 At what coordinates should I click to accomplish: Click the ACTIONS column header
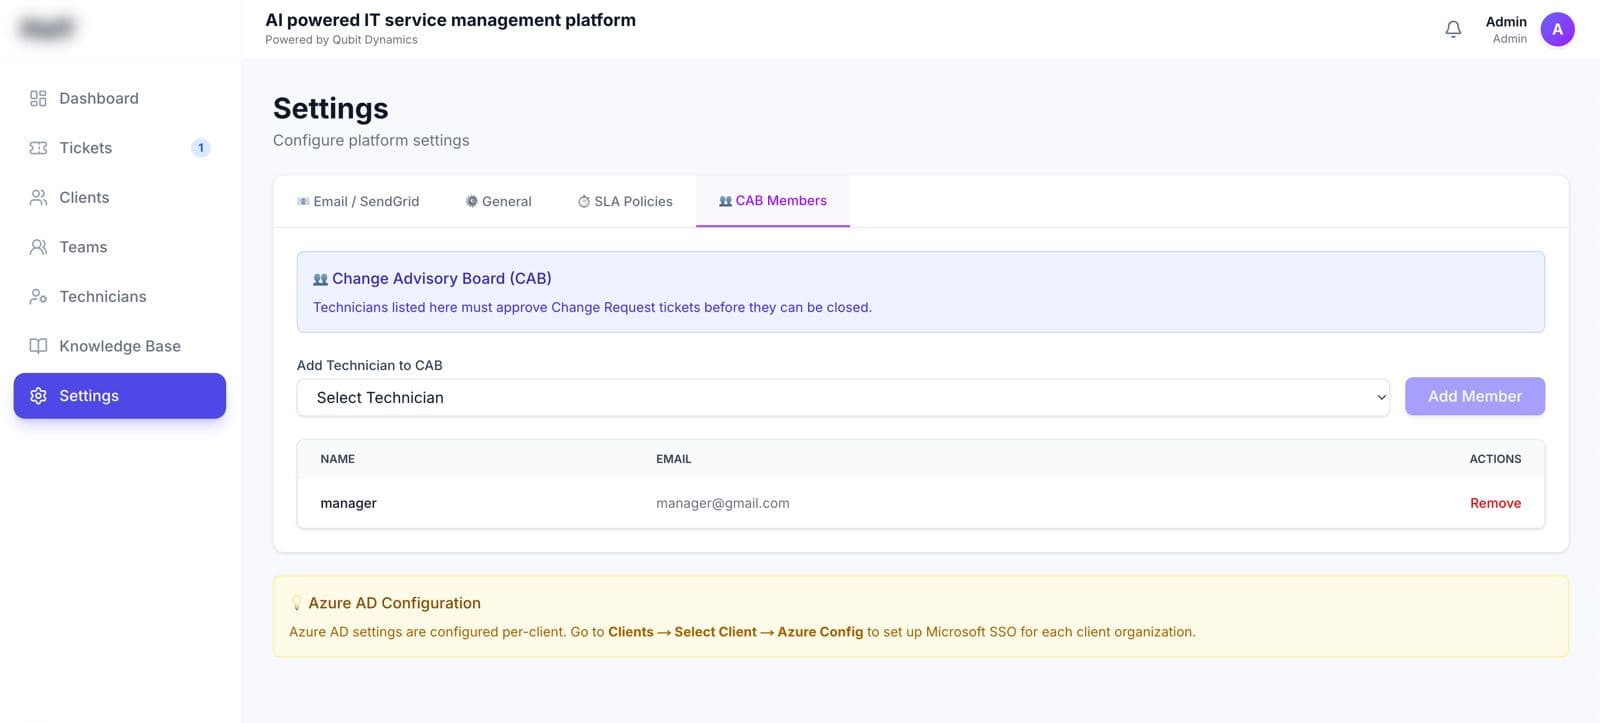click(x=1495, y=459)
